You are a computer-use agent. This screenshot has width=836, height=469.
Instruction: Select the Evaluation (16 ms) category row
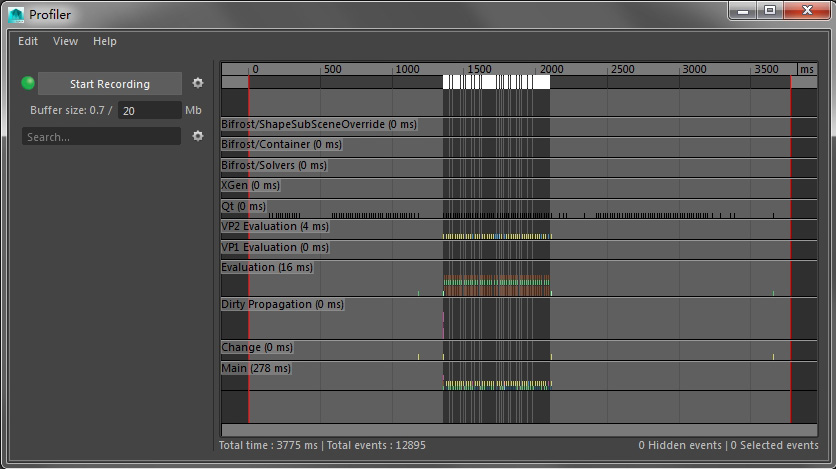click(266, 268)
